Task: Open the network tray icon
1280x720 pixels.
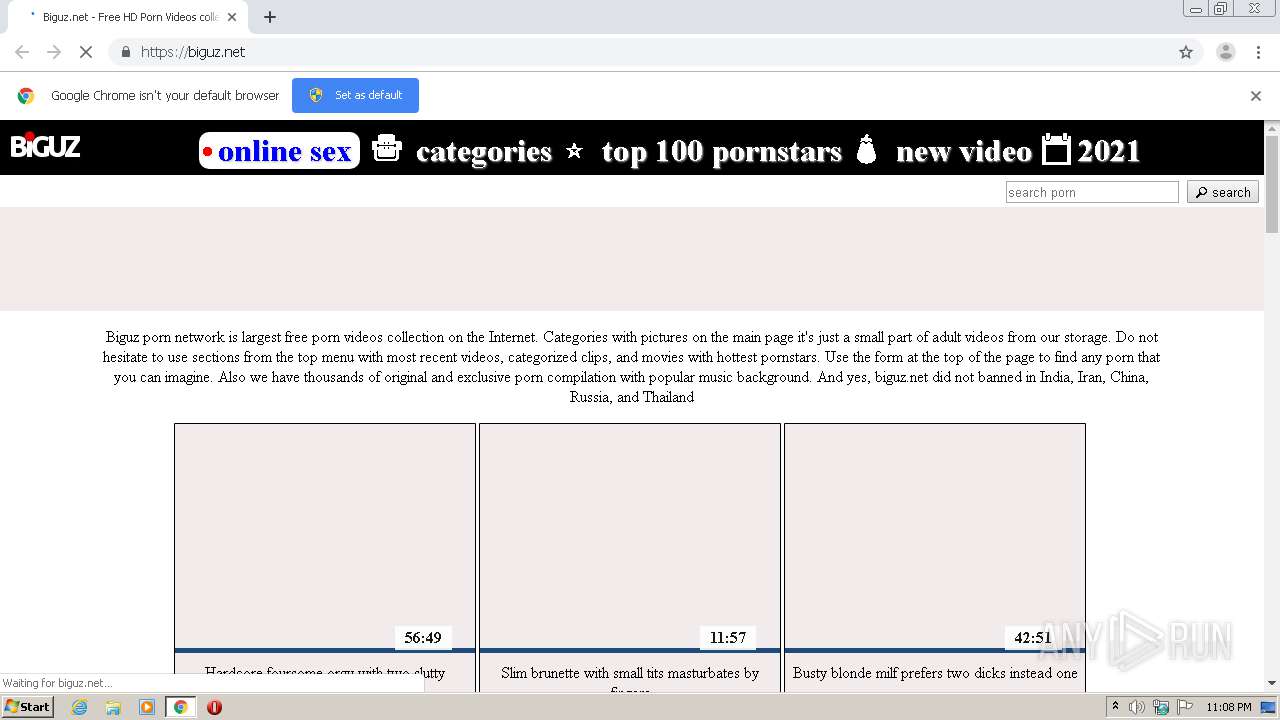Action: 1161,707
